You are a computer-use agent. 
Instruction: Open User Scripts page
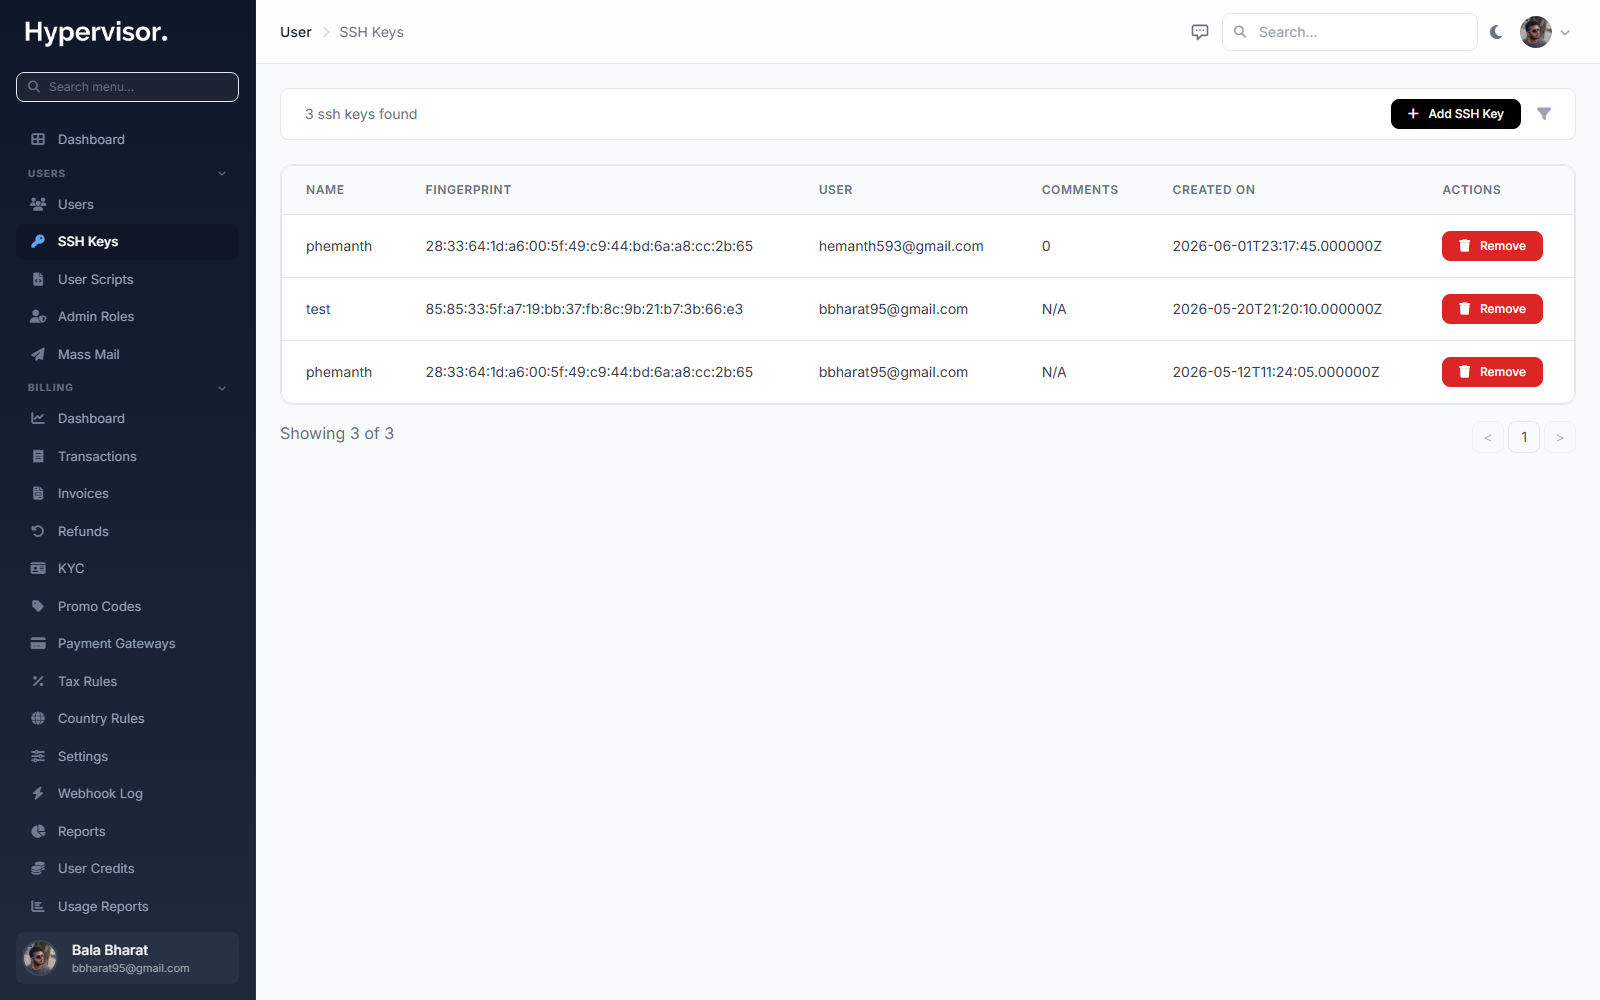point(127,279)
